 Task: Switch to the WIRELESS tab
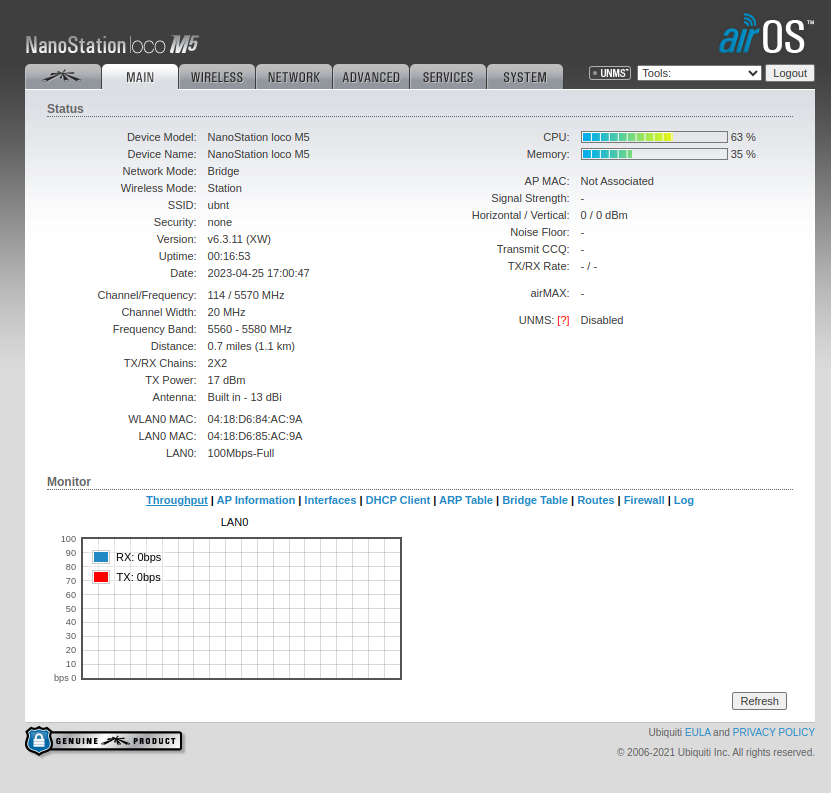217,77
